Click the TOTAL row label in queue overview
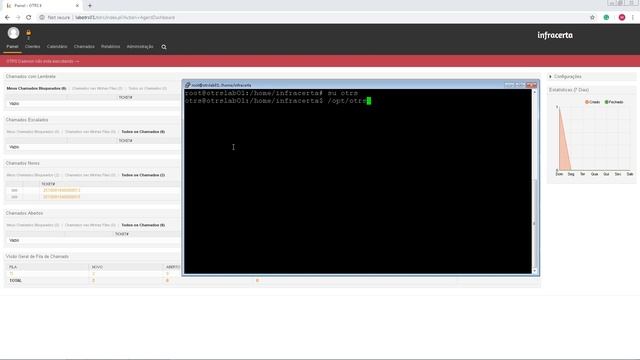This screenshot has height=360, width=640. tap(16, 281)
